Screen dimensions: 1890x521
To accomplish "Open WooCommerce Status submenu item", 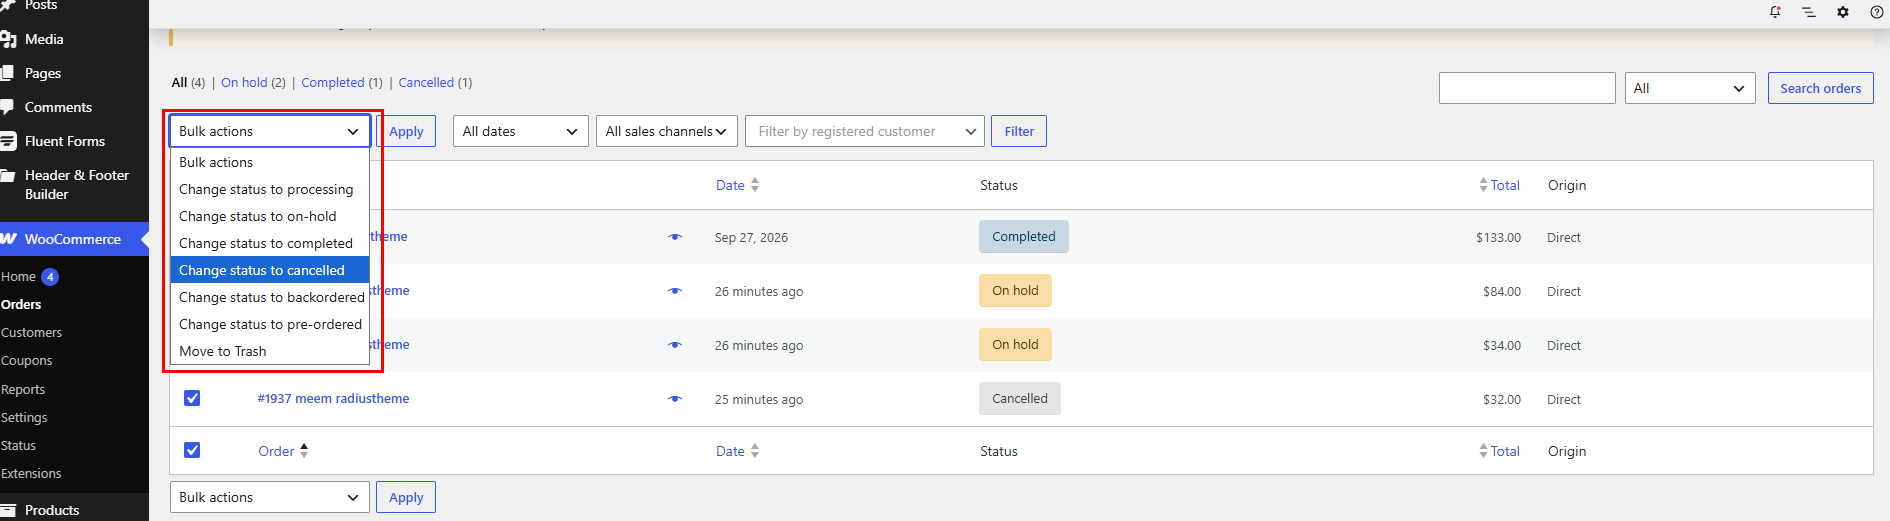I will tap(18, 445).
